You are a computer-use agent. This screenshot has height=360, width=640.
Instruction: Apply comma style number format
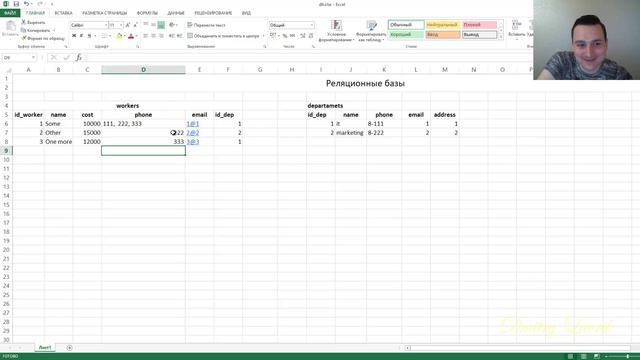pyautogui.click(x=292, y=36)
